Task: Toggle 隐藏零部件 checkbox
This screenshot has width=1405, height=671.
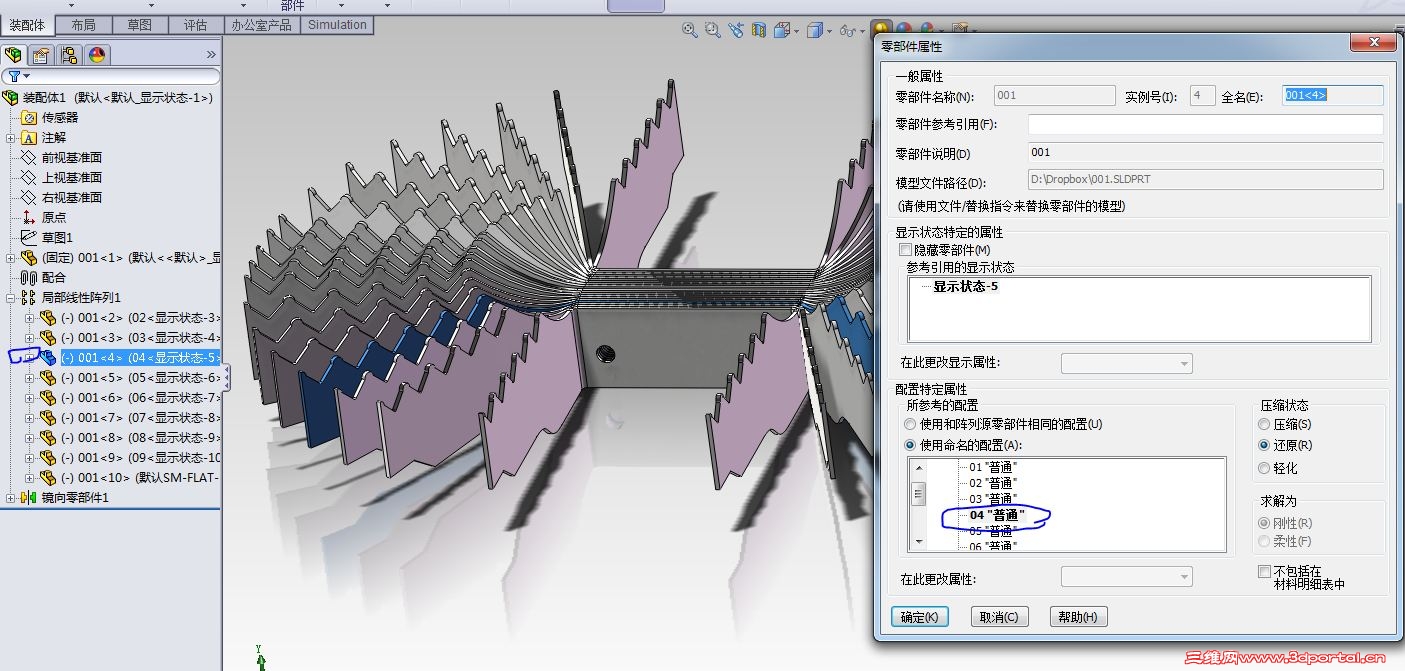Action: (906, 250)
